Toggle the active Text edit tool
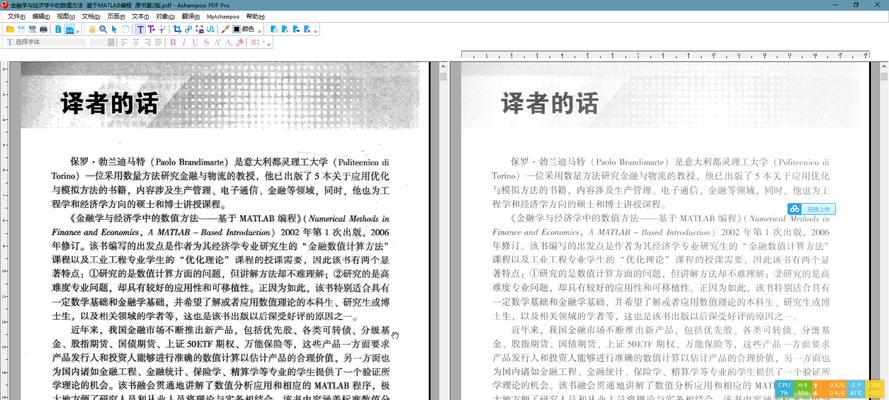889x400 pixels. pyautogui.click(x=140, y=29)
